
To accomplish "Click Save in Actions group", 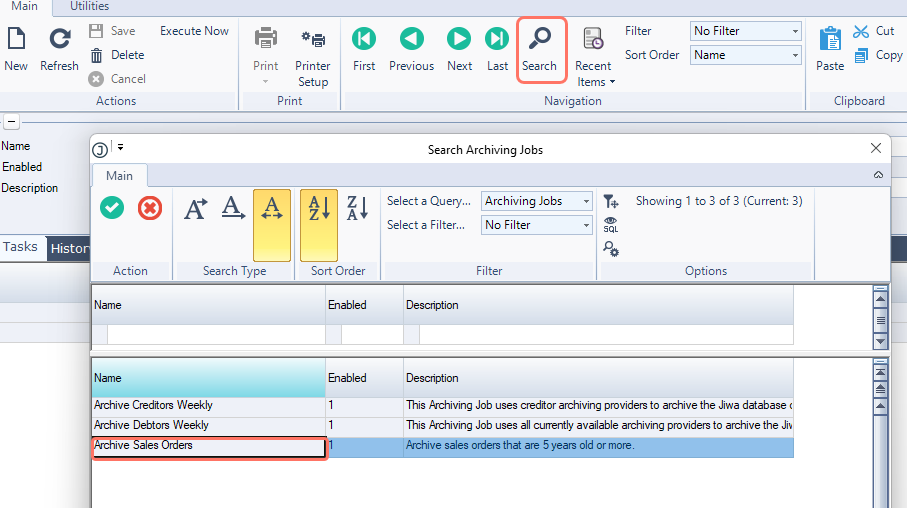I will pyautogui.click(x=113, y=31).
